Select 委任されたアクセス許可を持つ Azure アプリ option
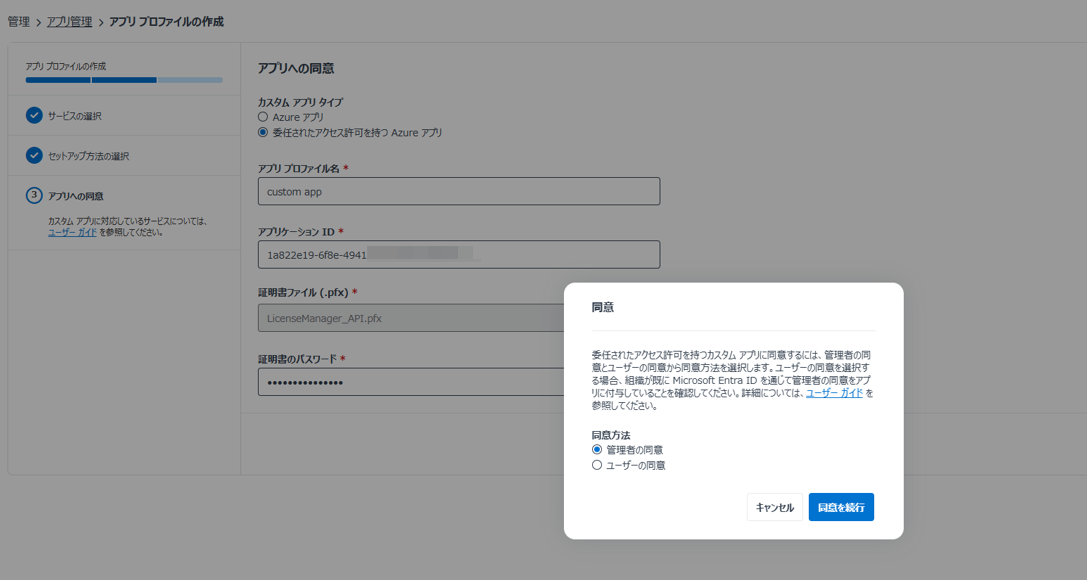1087x580 pixels. [x=263, y=132]
